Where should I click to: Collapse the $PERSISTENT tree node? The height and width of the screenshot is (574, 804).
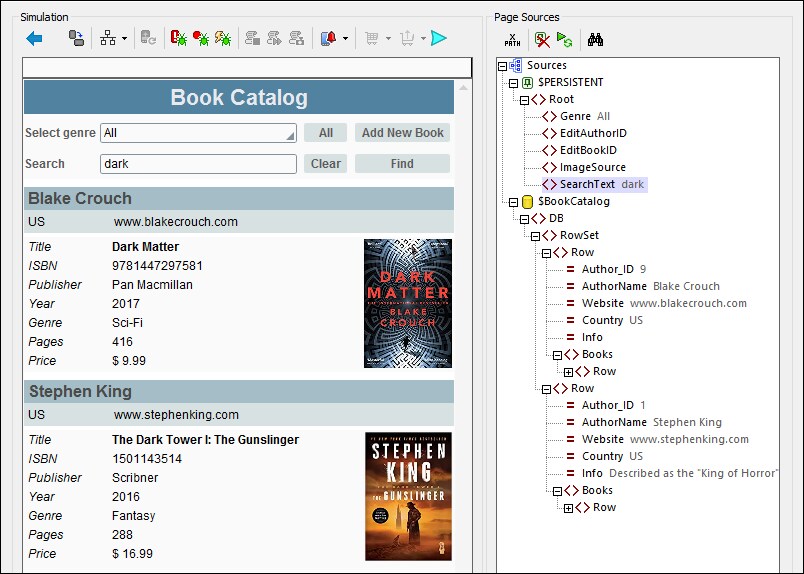click(x=514, y=83)
